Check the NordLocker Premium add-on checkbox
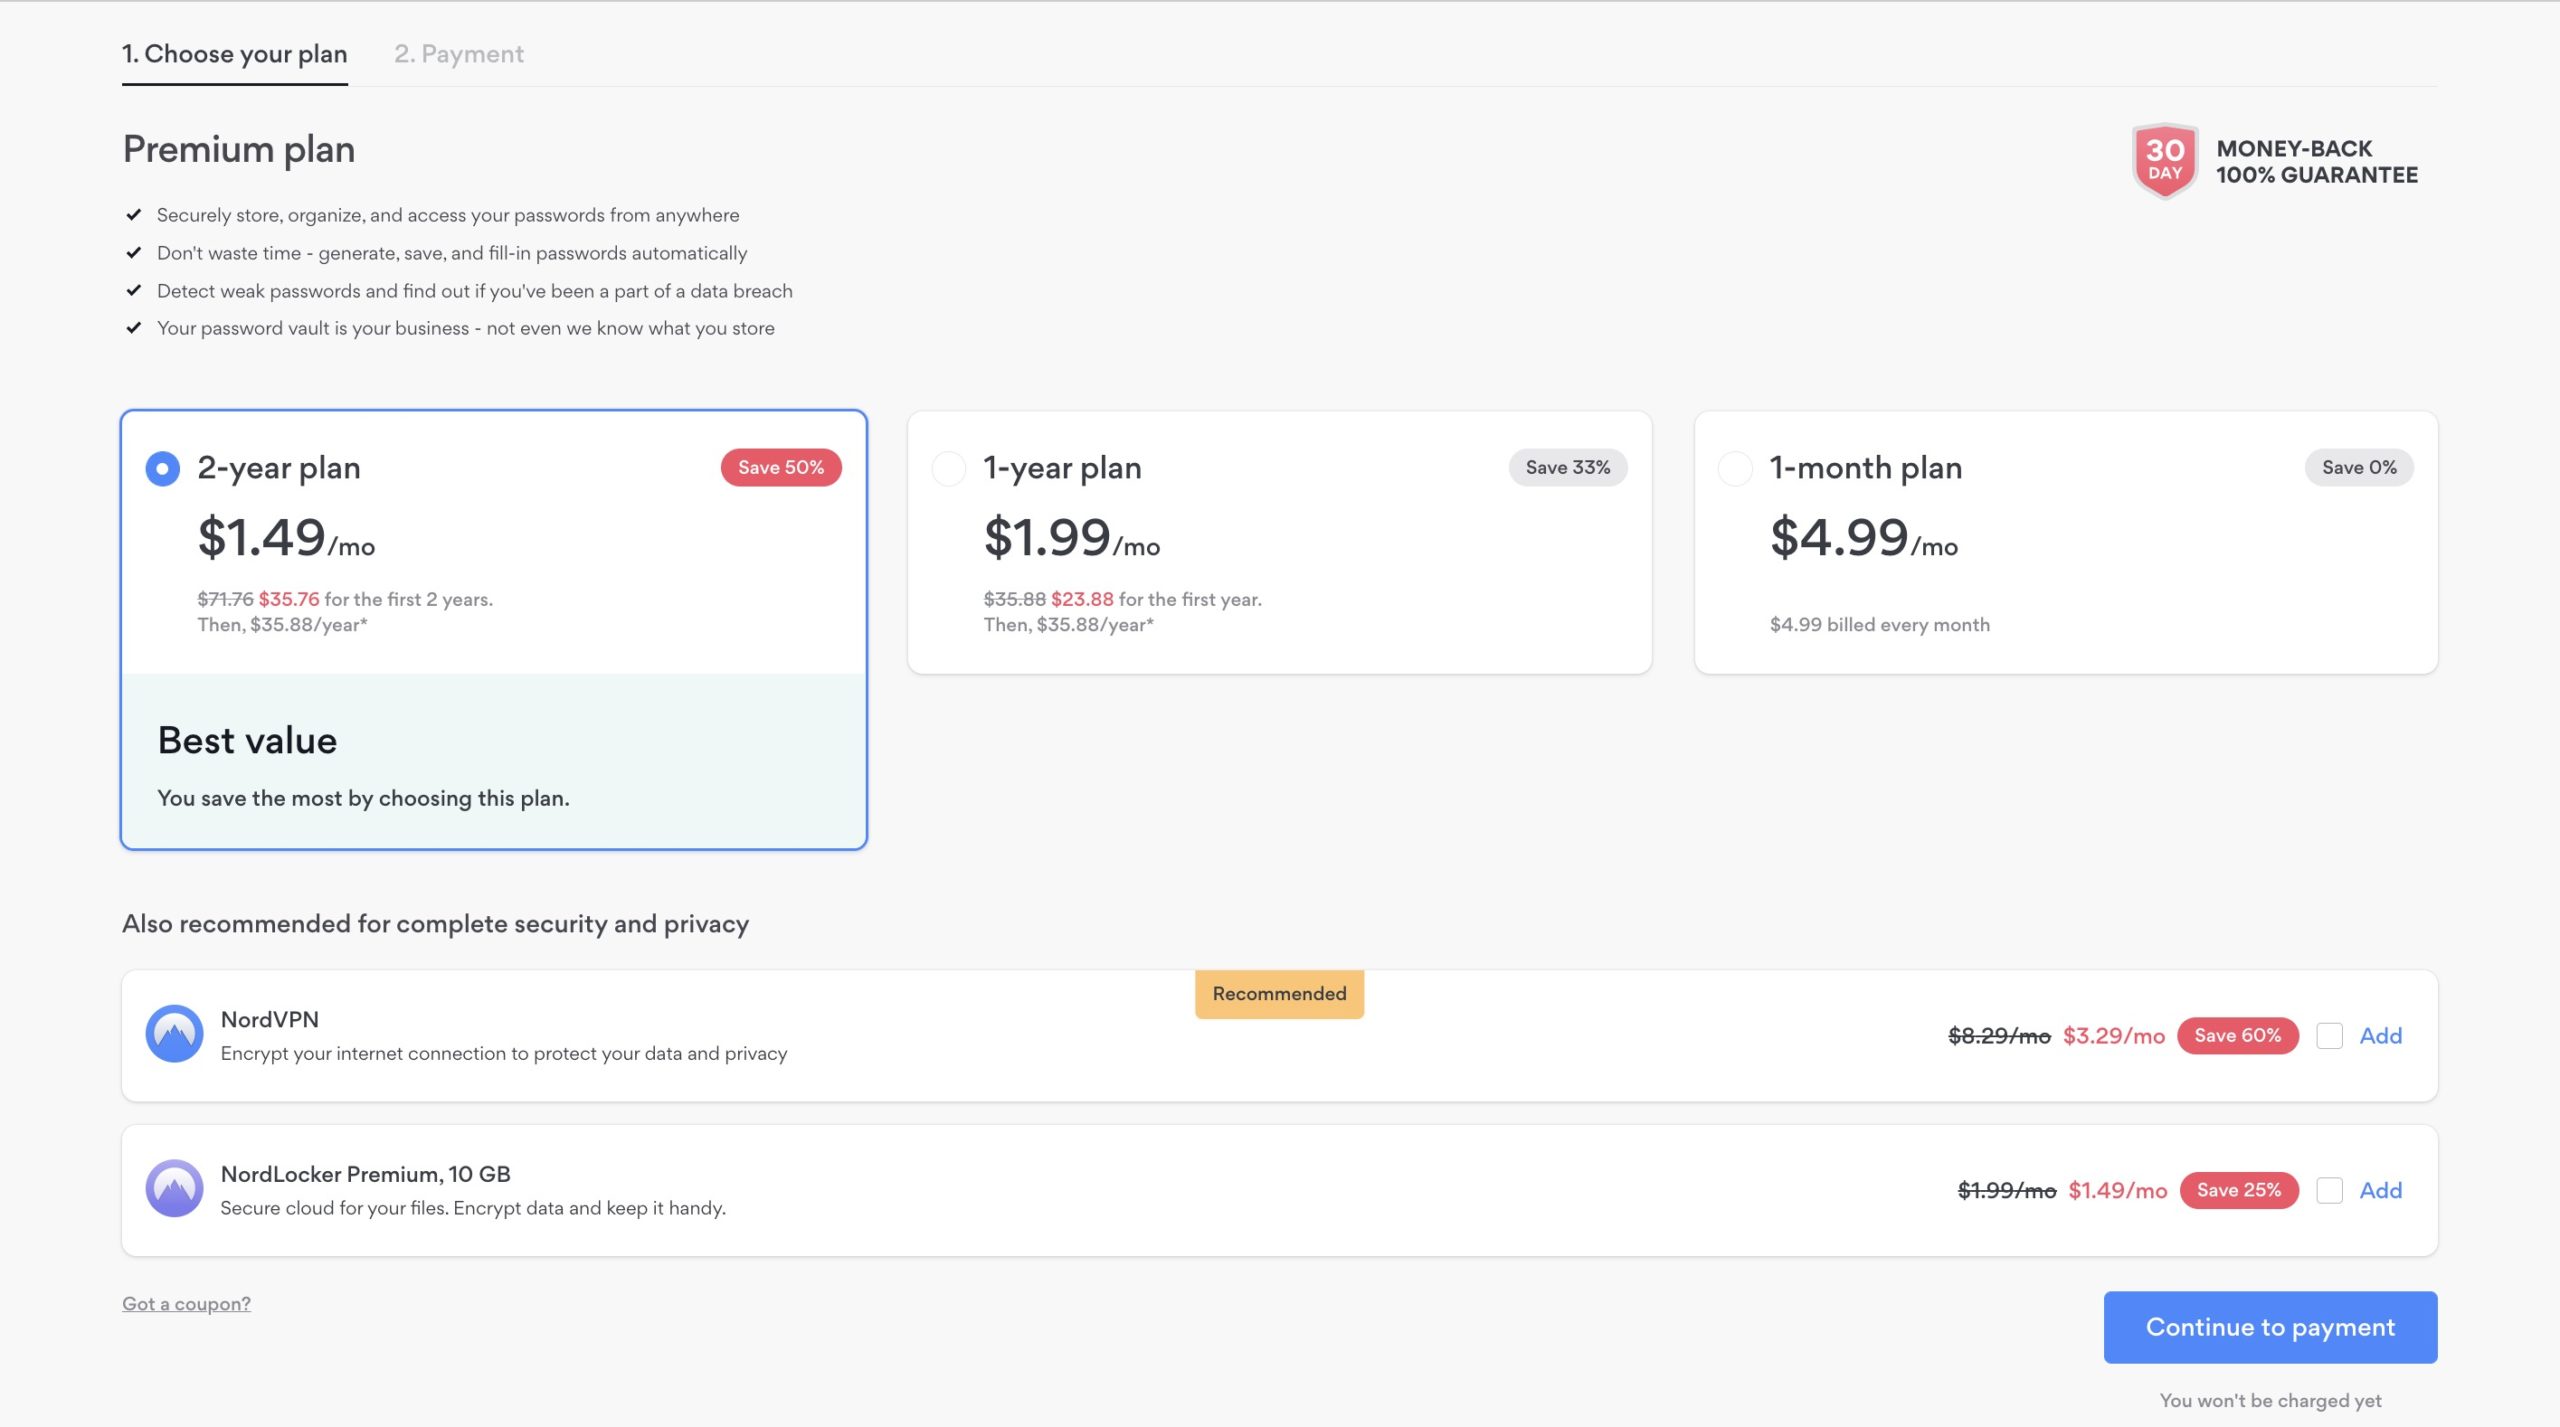Image resolution: width=2560 pixels, height=1427 pixels. (x=2330, y=1190)
